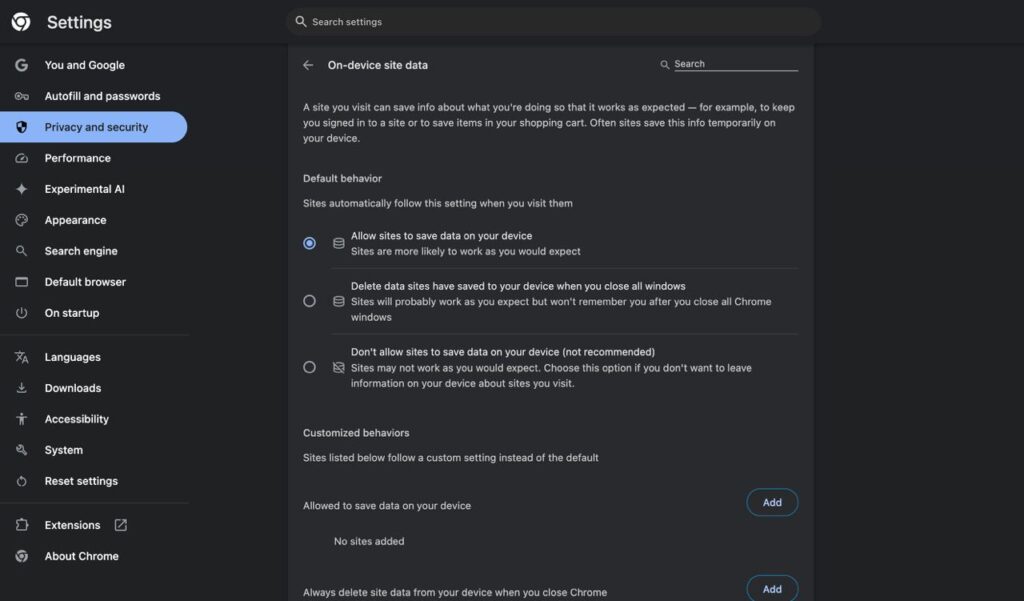Click the database icon beside Delete data sites have saved
The width and height of the screenshot is (1024, 601).
click(x=338, y=301)
